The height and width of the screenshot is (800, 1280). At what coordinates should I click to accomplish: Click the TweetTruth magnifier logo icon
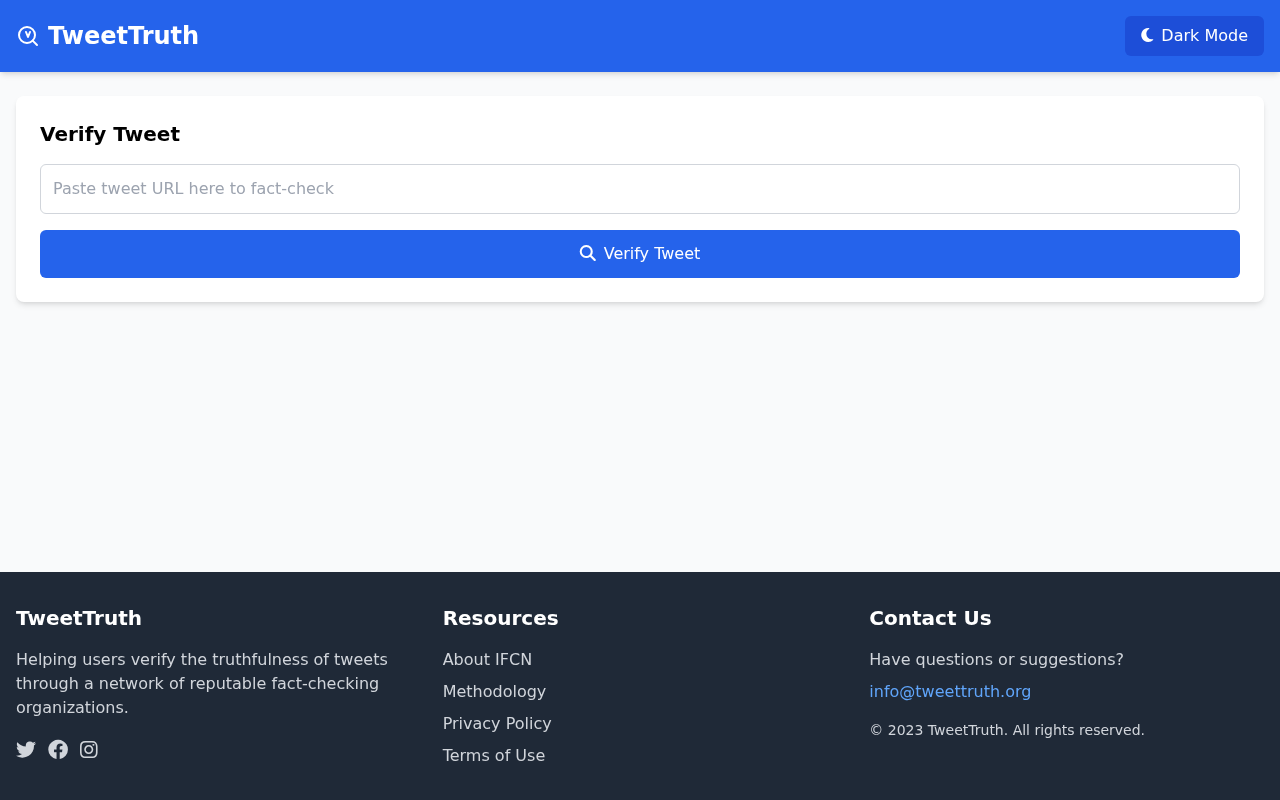pos(28,34)
